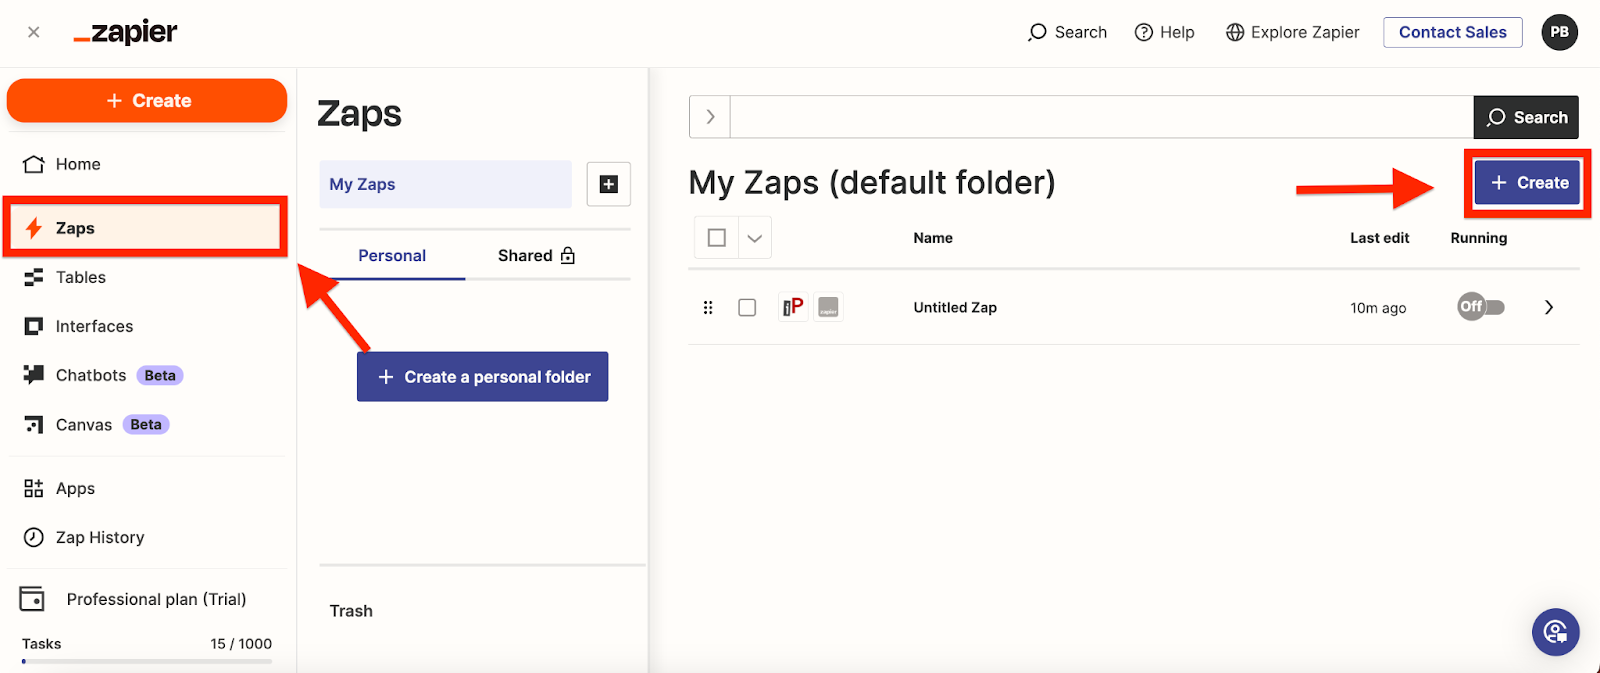The height and width of the screenshot is (673, 1600).
Task: Click the Tasks usage progress bar
Action: [147, 661]
